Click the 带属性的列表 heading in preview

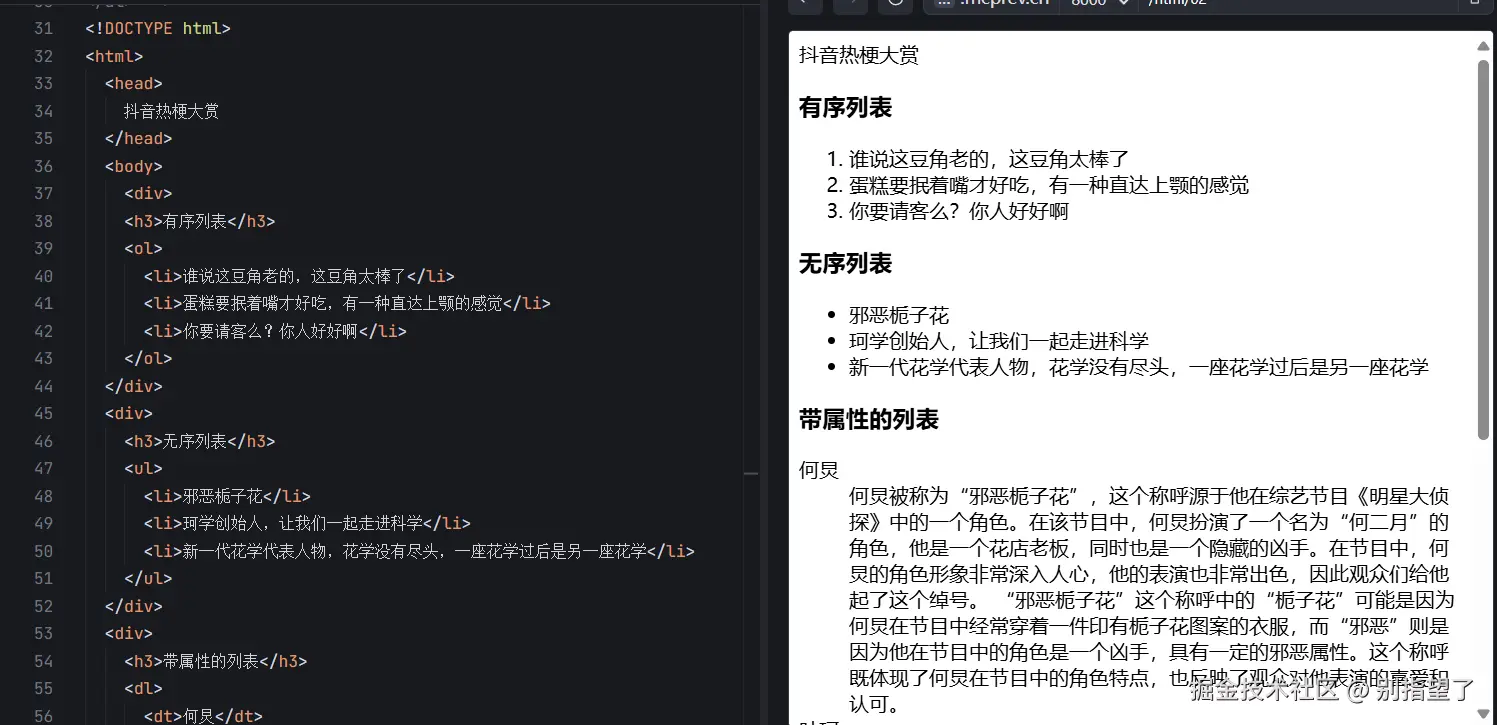point(869,420)
